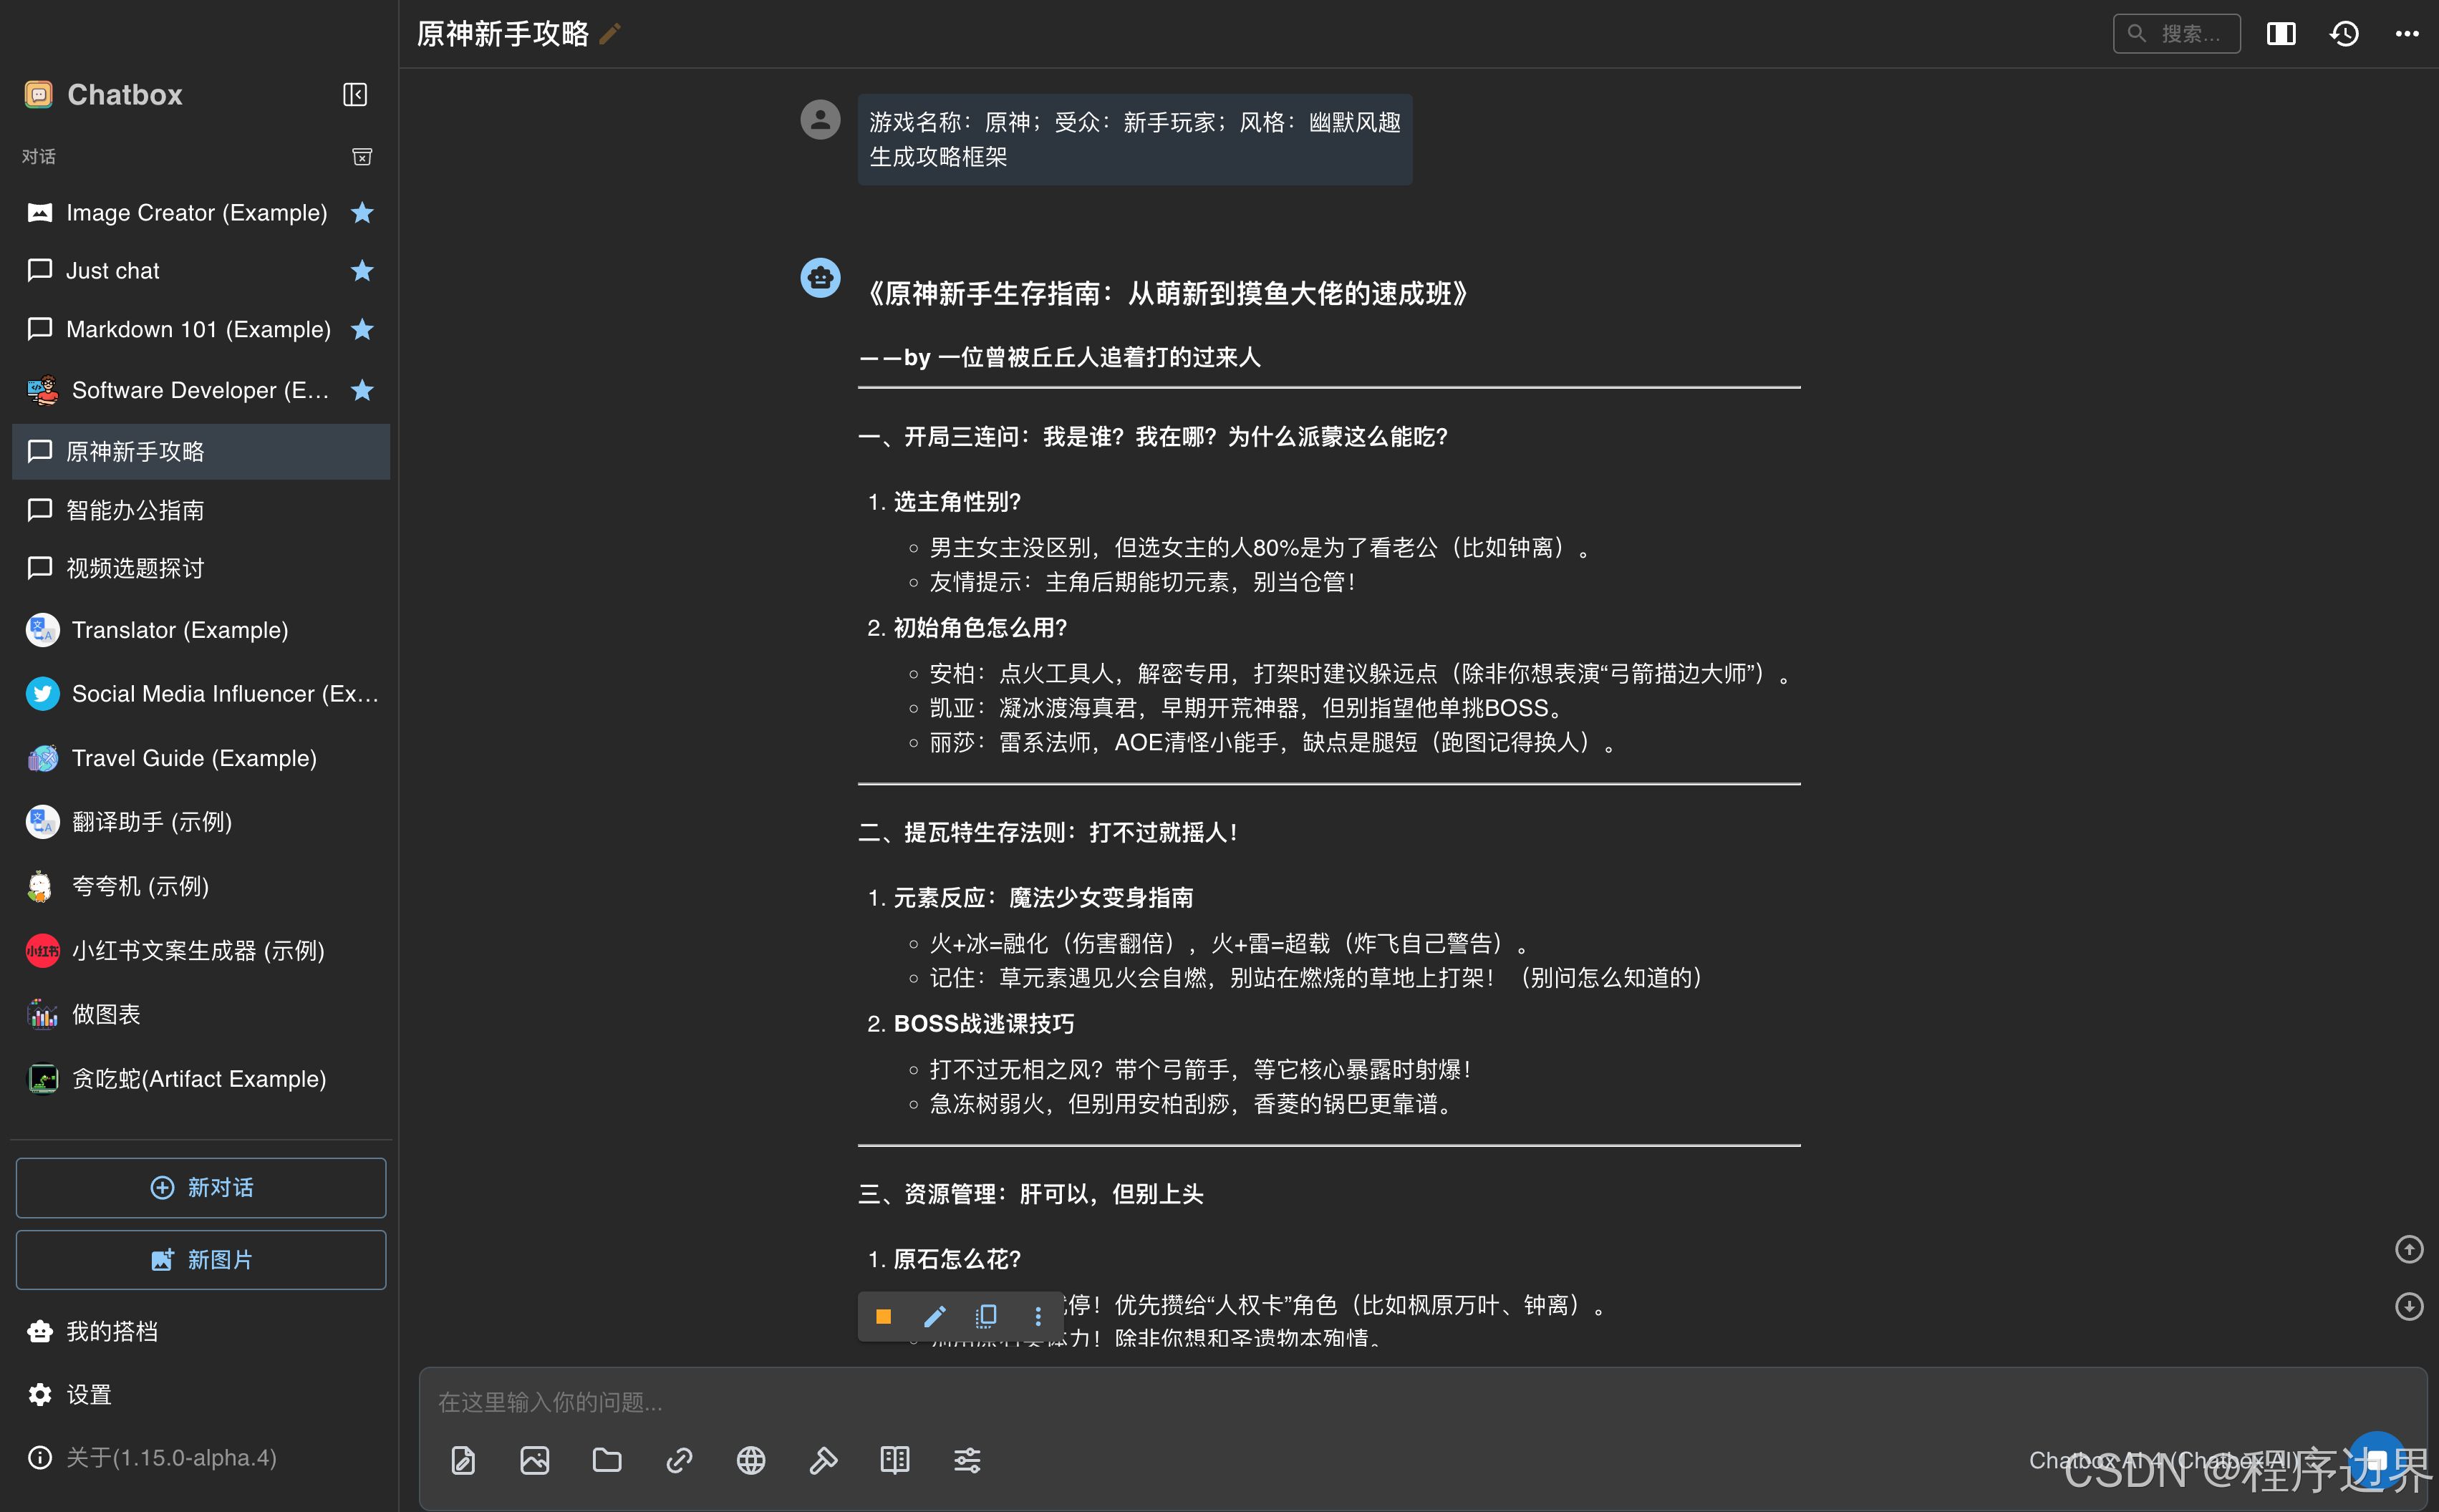Open message options vertical dots
Viewport: 2439px width, 1512px height.
click(1038, 1317)
